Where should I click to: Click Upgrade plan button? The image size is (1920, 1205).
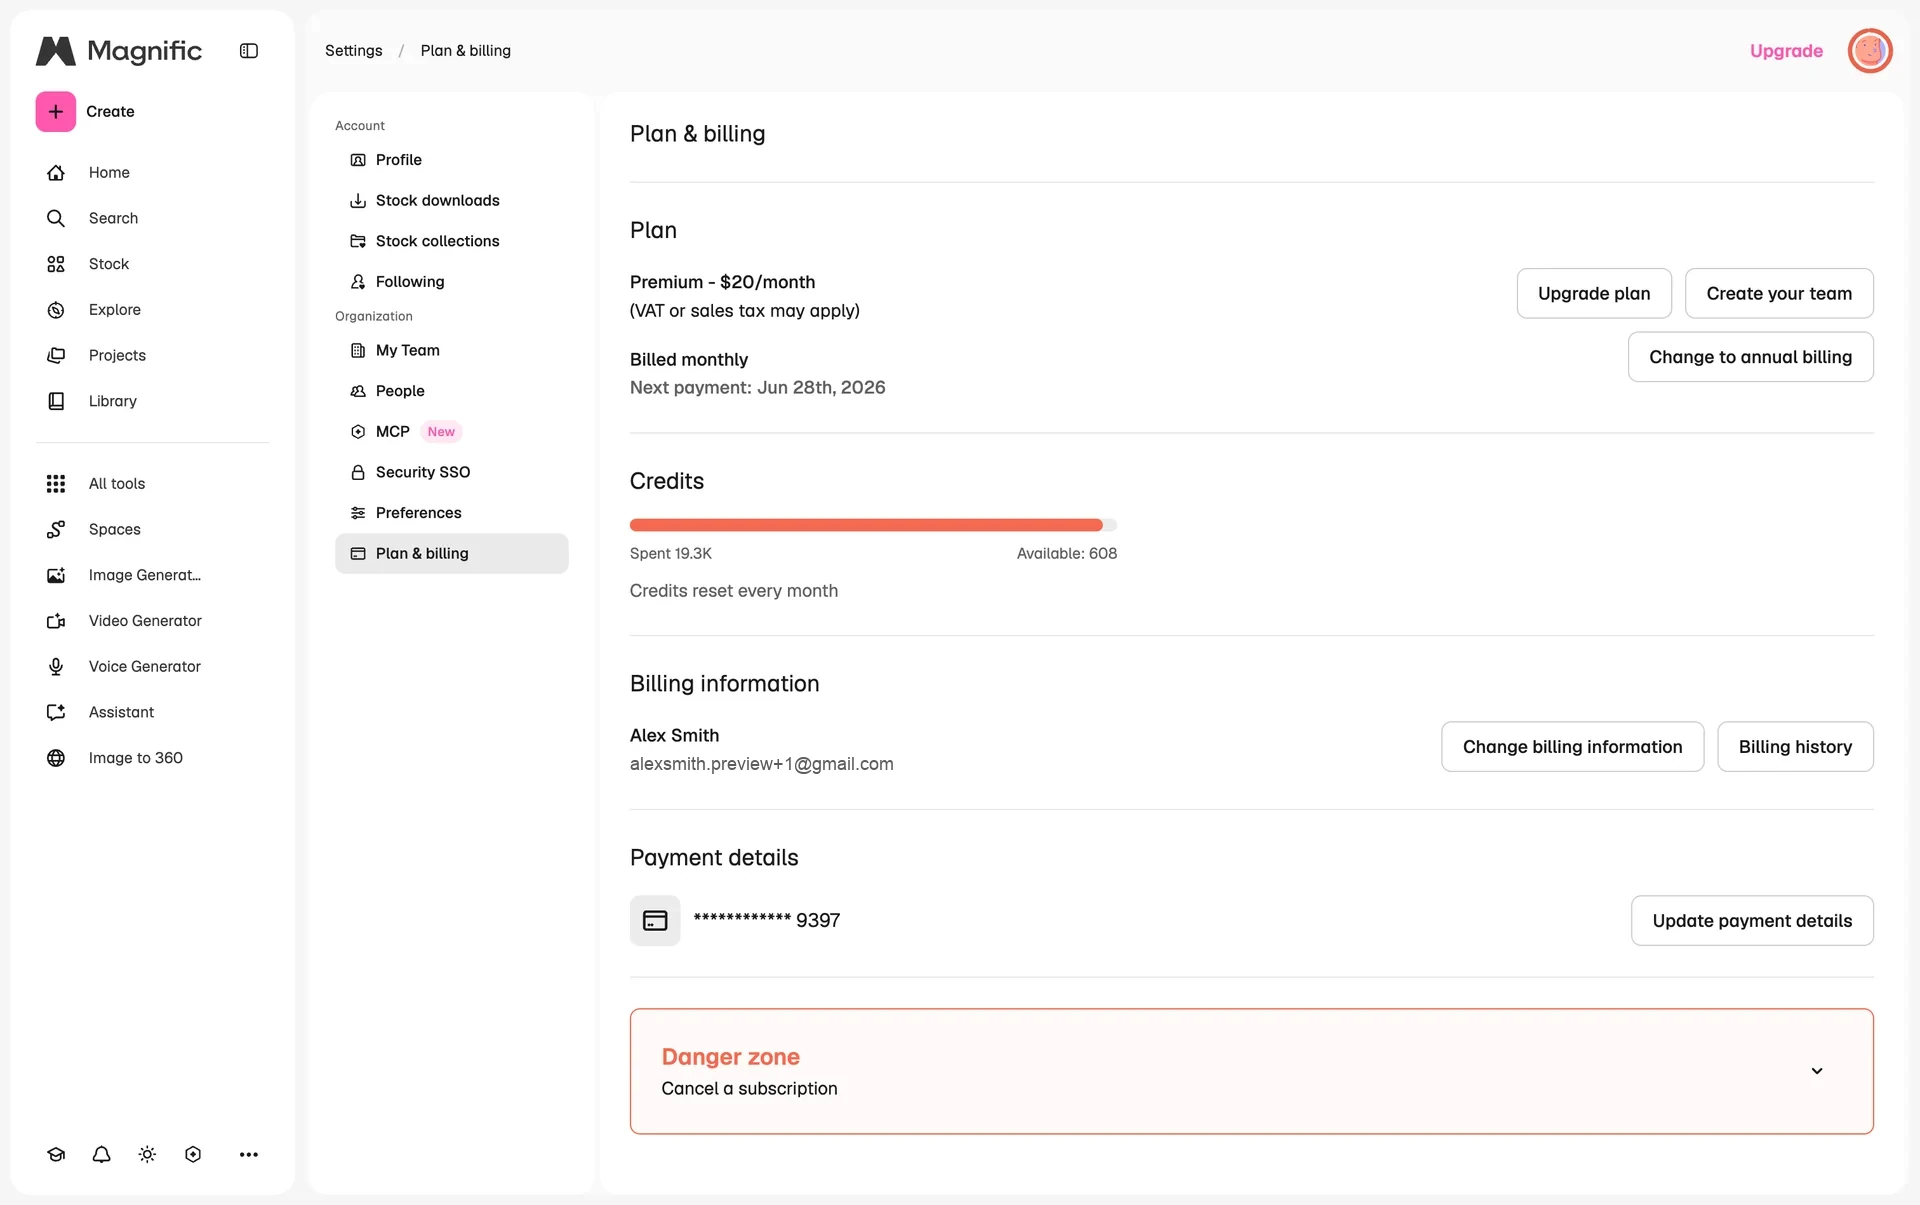(x=1594, y=293)
